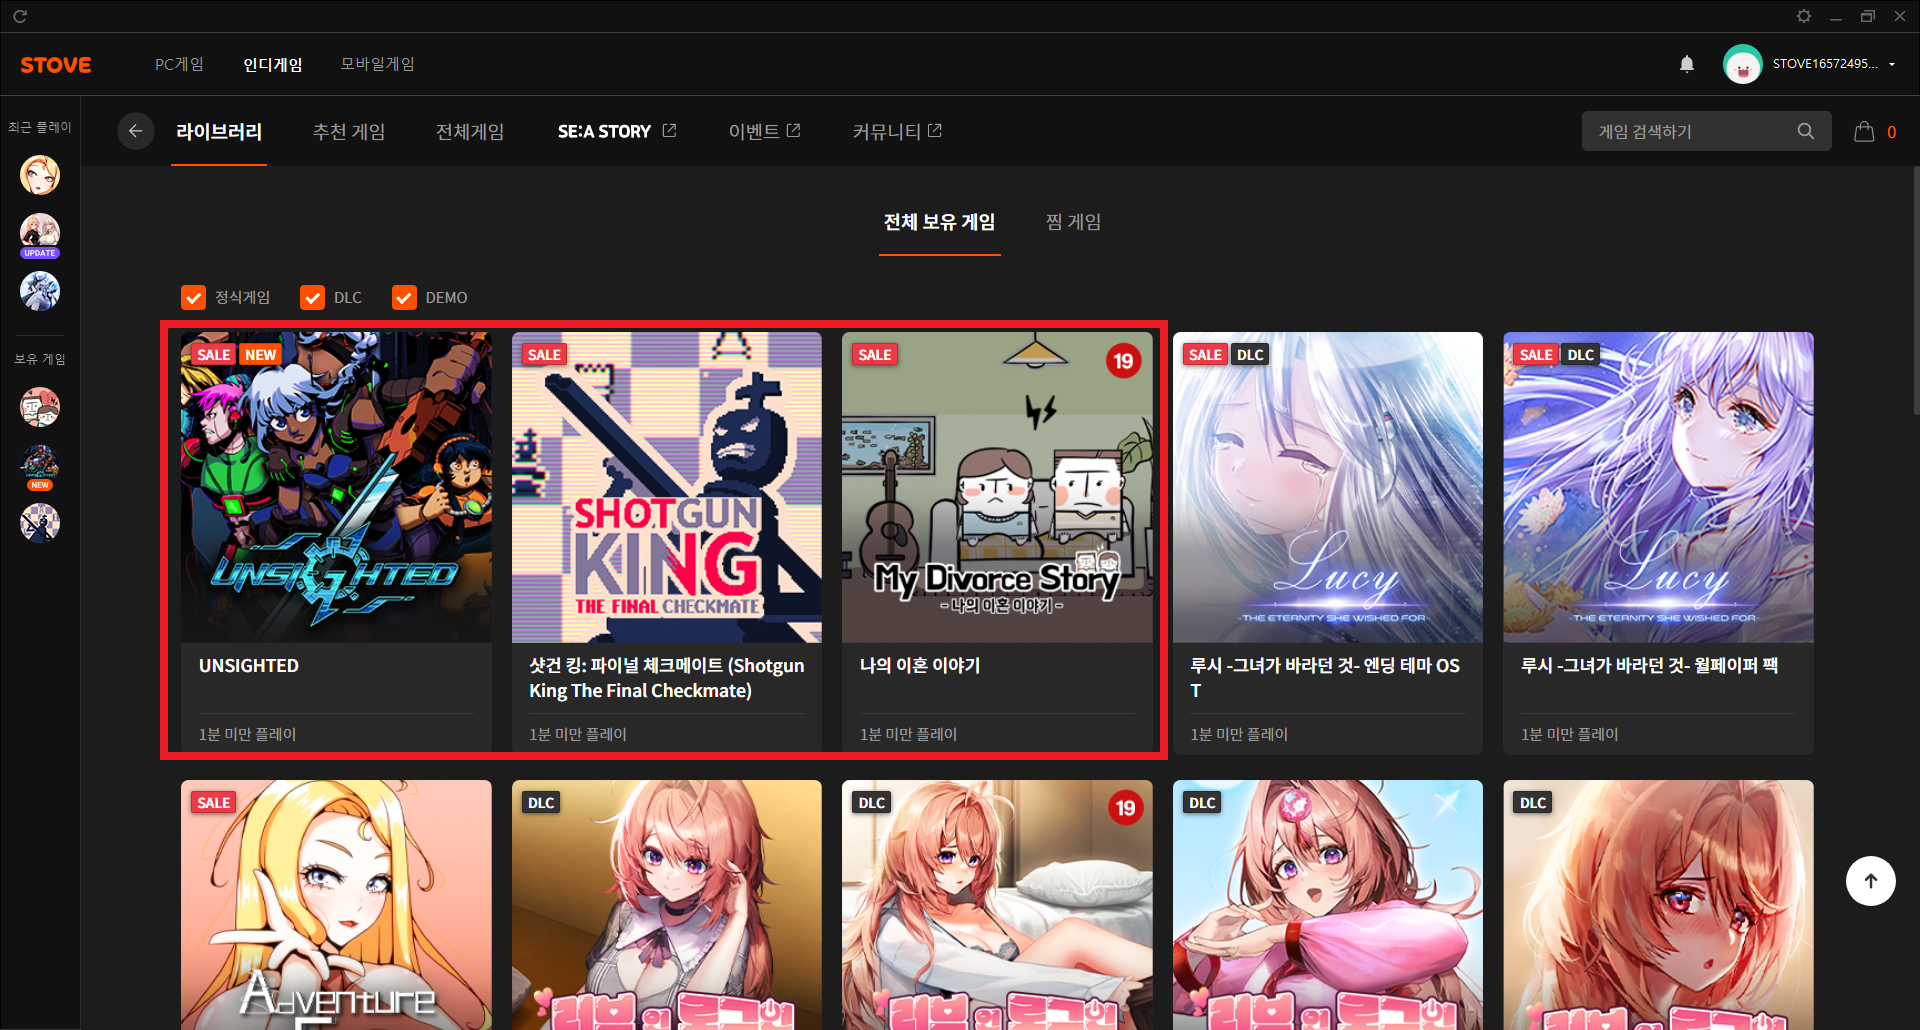
Task: Toggle the DLC filter checkbox
Action: coord(312,298)
